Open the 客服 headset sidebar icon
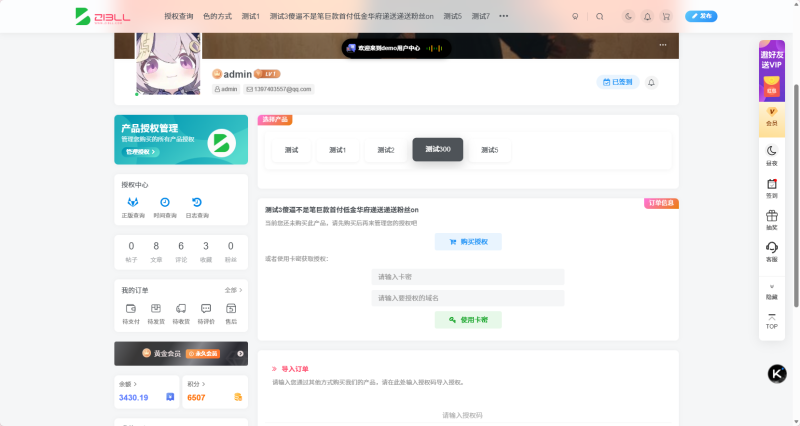This screenshot has width=800, height=426. click(771, 253)
